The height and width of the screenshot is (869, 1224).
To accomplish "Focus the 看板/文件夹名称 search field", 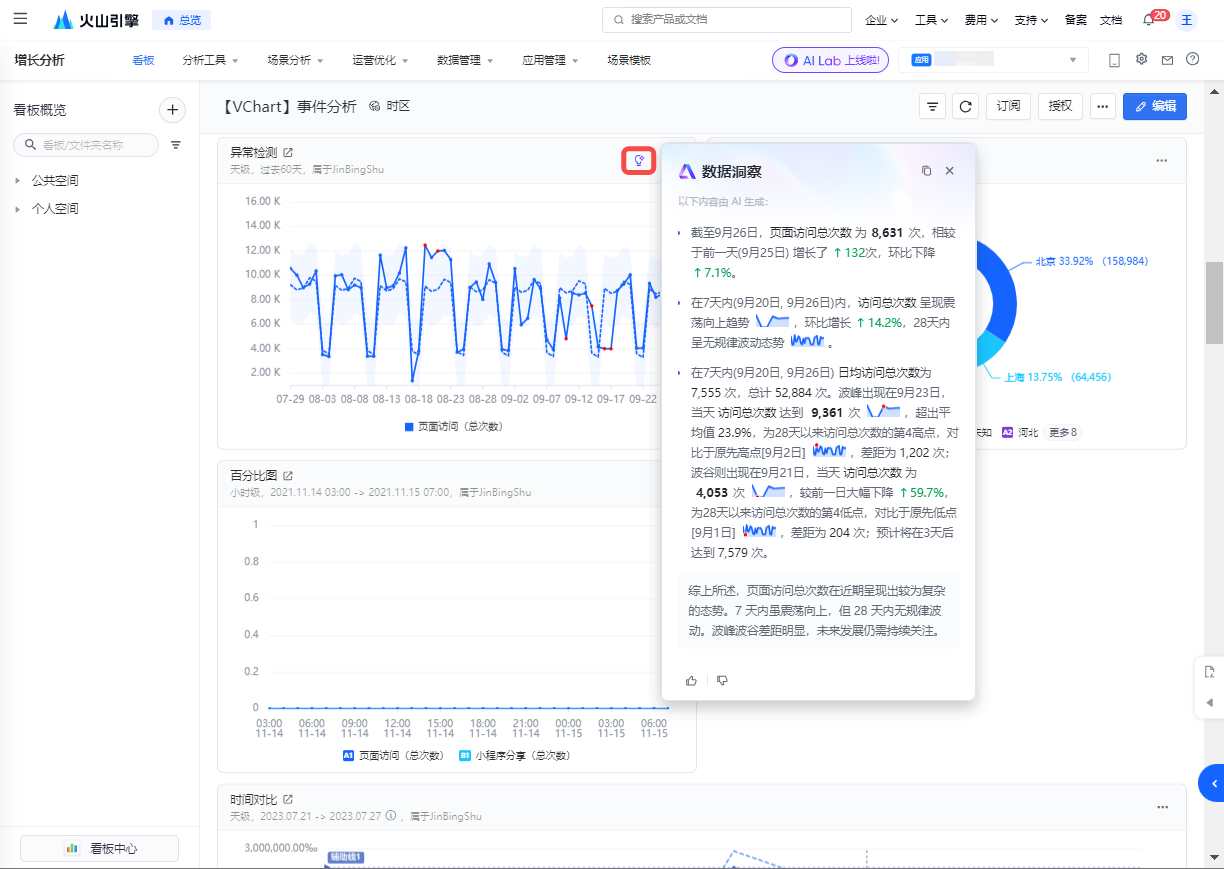I will (x=86, y=145).
